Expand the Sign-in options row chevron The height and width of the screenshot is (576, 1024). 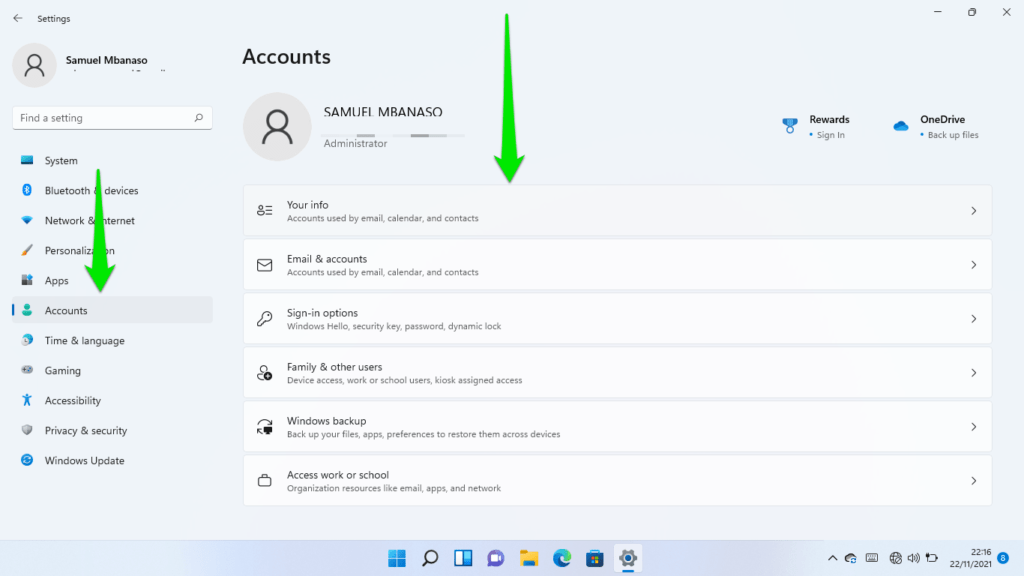[x=973, y=318]
